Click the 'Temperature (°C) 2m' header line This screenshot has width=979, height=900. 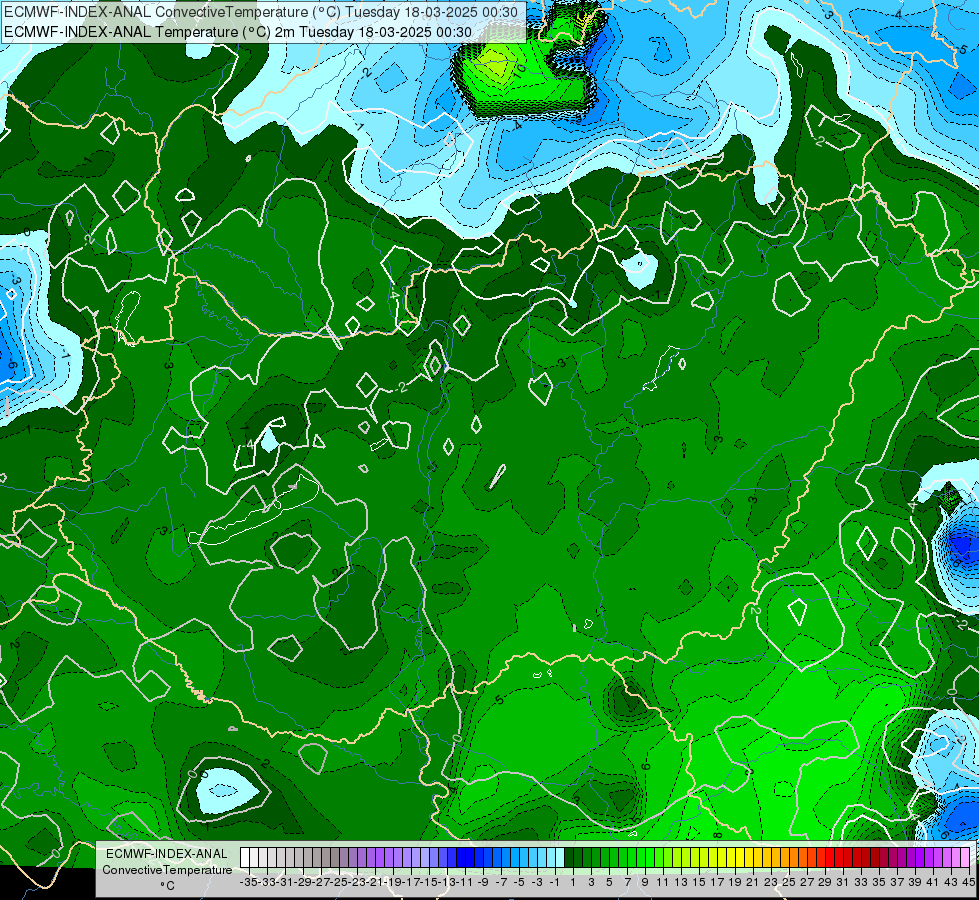pos(238,32)
